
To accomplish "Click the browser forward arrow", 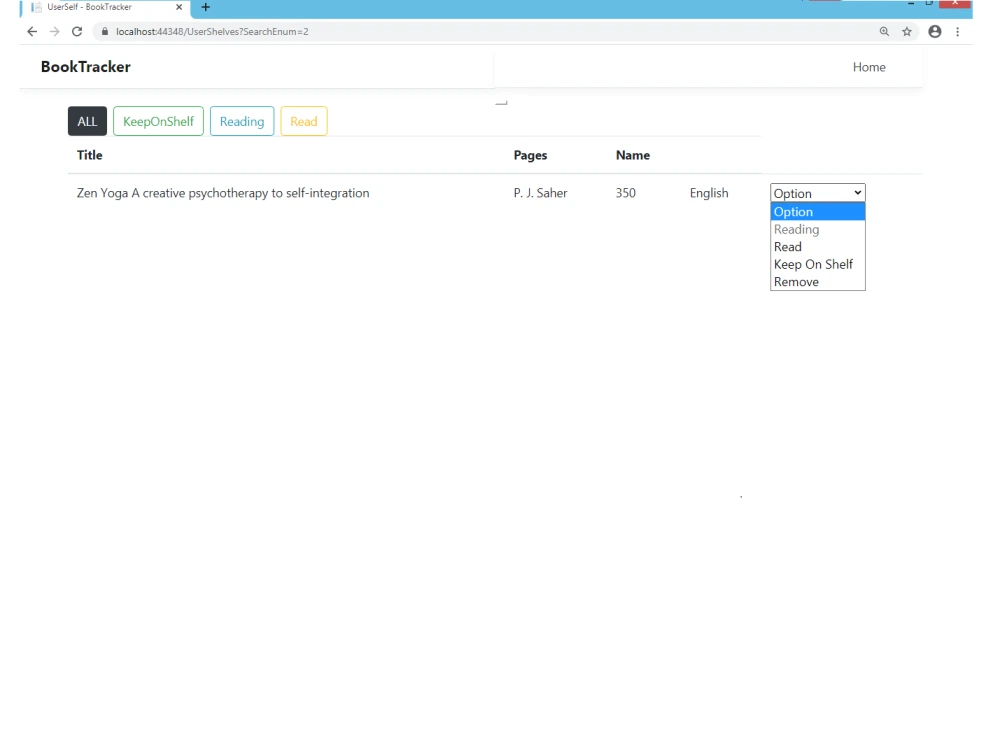I will click(54, 31).
